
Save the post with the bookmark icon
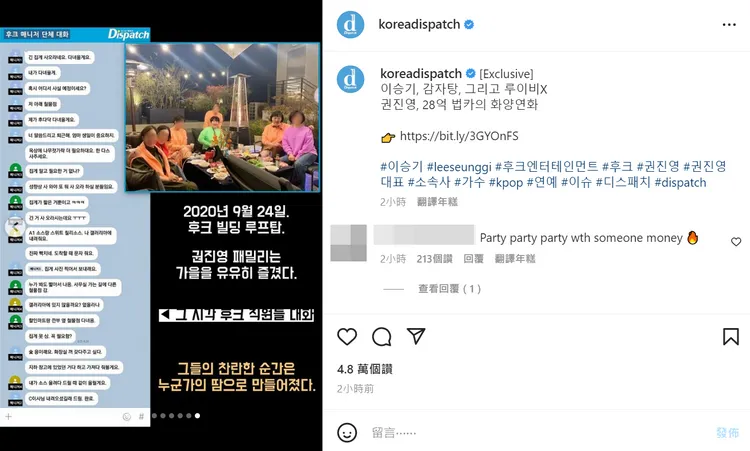(730, 337)
